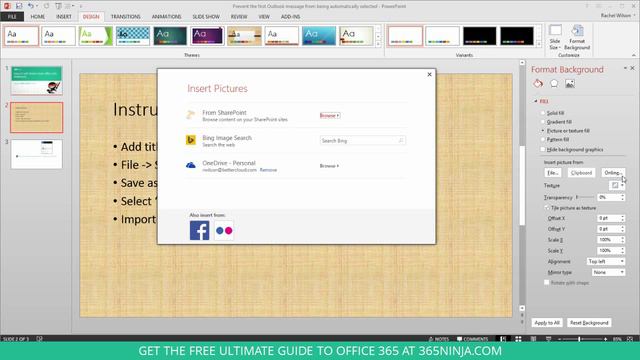Open the HOME ribbon tab
Image resolution: width=640 pixels, height=360 pixels.
click(x=38, y=17)
